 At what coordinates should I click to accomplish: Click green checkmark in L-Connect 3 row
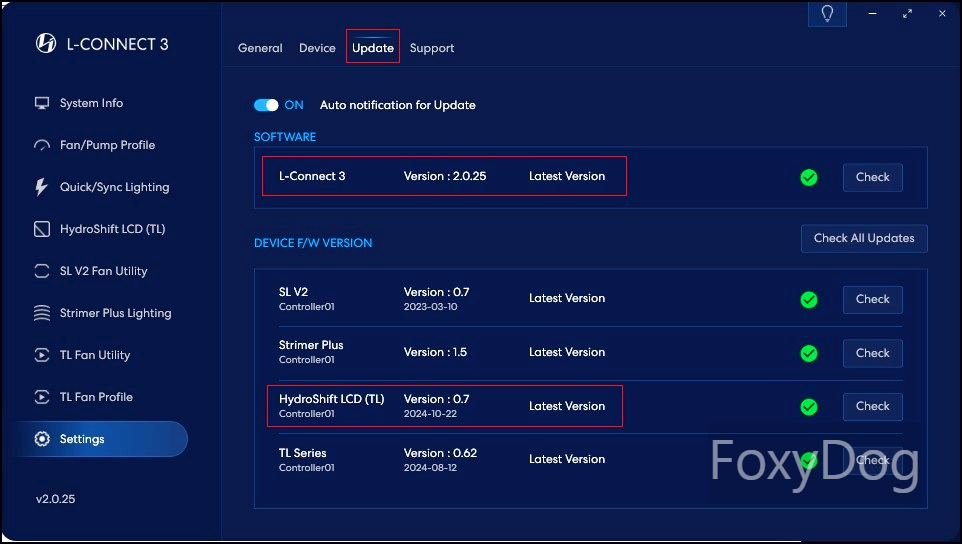[x=809, y=177]
